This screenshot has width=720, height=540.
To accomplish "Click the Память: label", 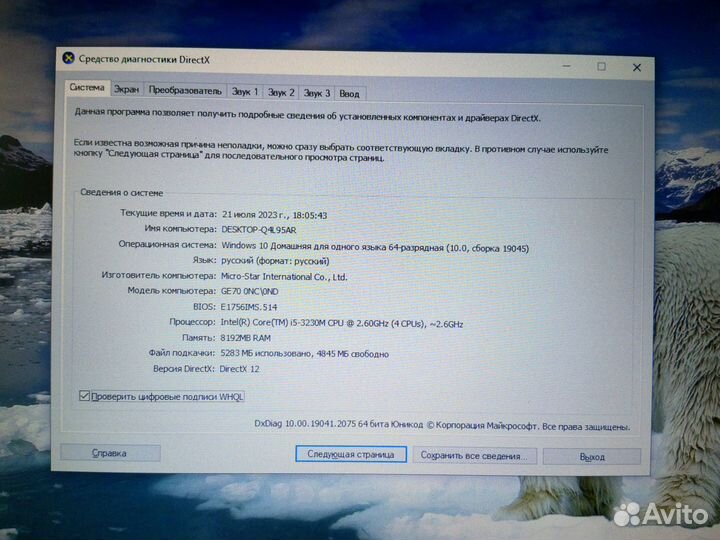I will point(198,338).
